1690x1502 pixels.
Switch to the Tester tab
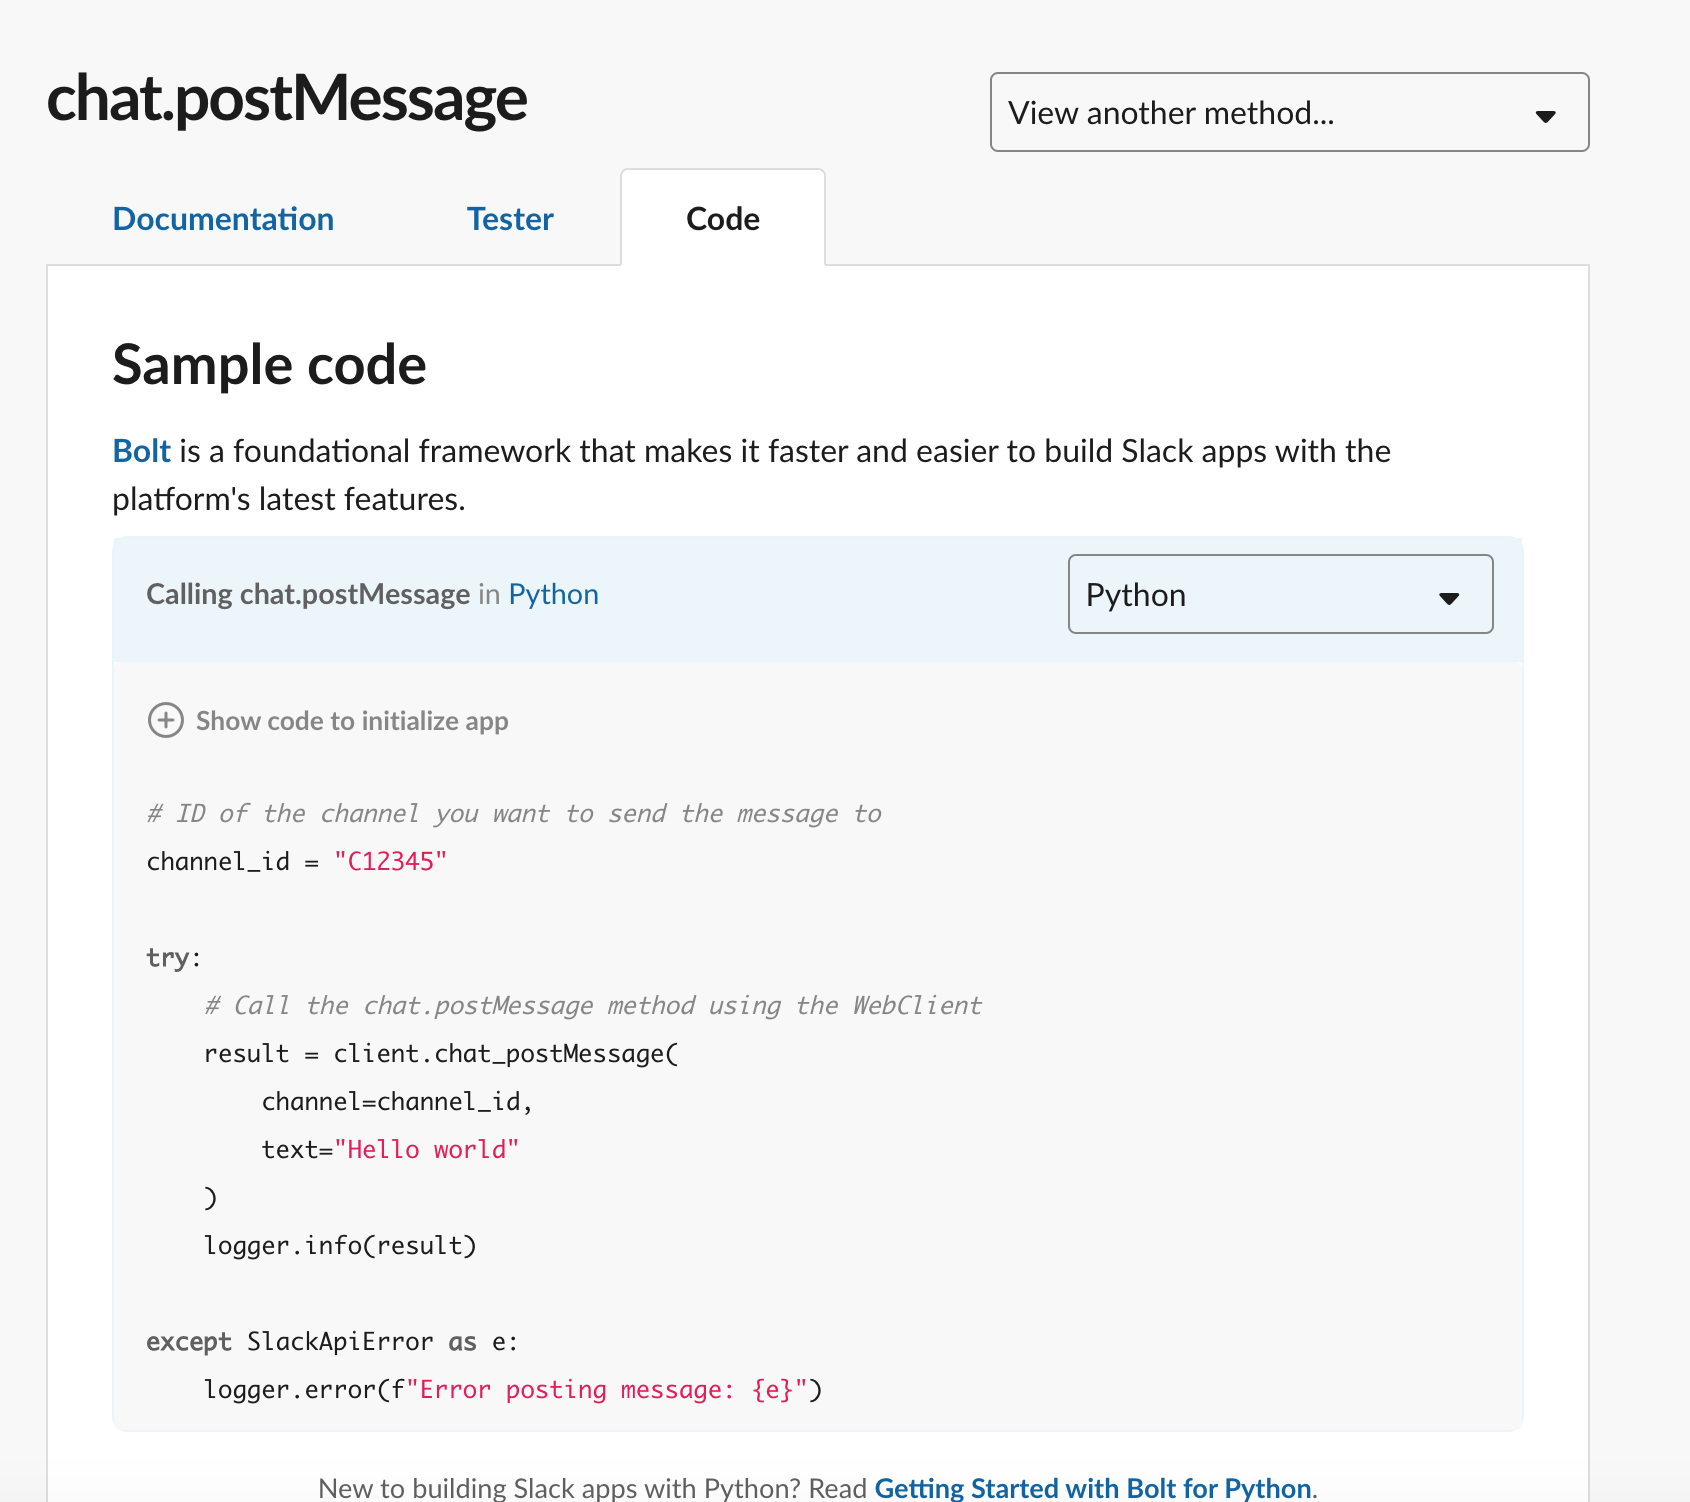coord(509,218)
